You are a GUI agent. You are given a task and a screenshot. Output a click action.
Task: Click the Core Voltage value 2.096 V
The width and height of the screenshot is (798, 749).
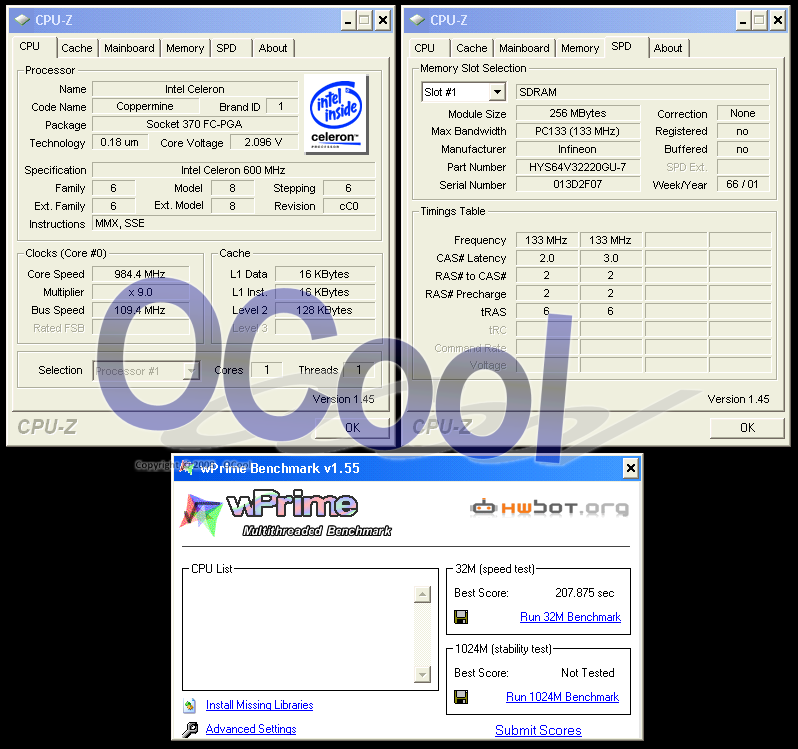pos(264,142)
